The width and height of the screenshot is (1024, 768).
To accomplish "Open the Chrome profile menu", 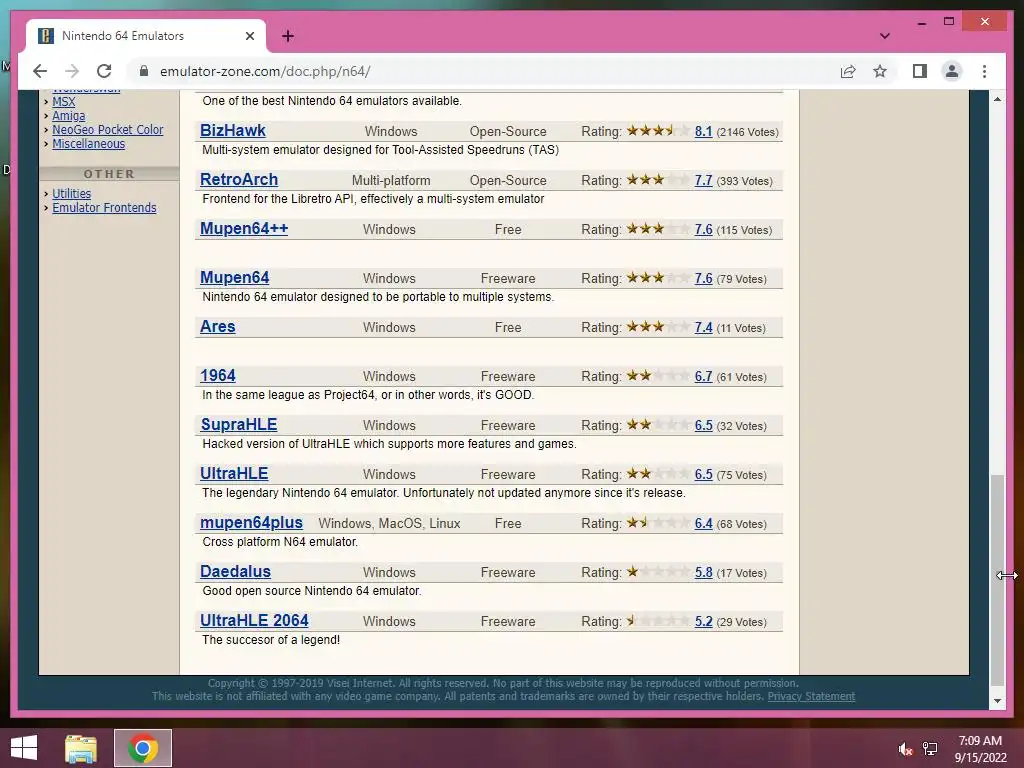I will (x=952, y=71).
